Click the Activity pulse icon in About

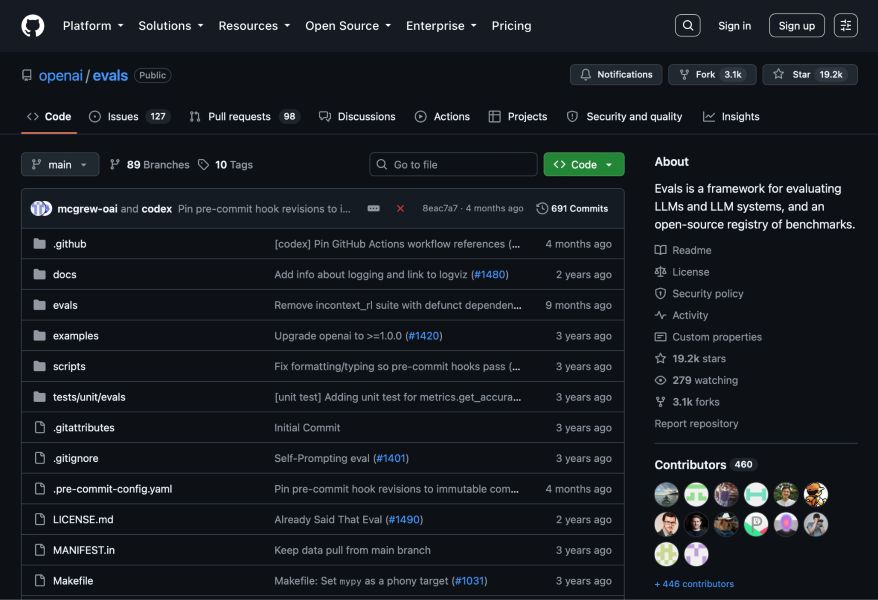coord(660,315)
